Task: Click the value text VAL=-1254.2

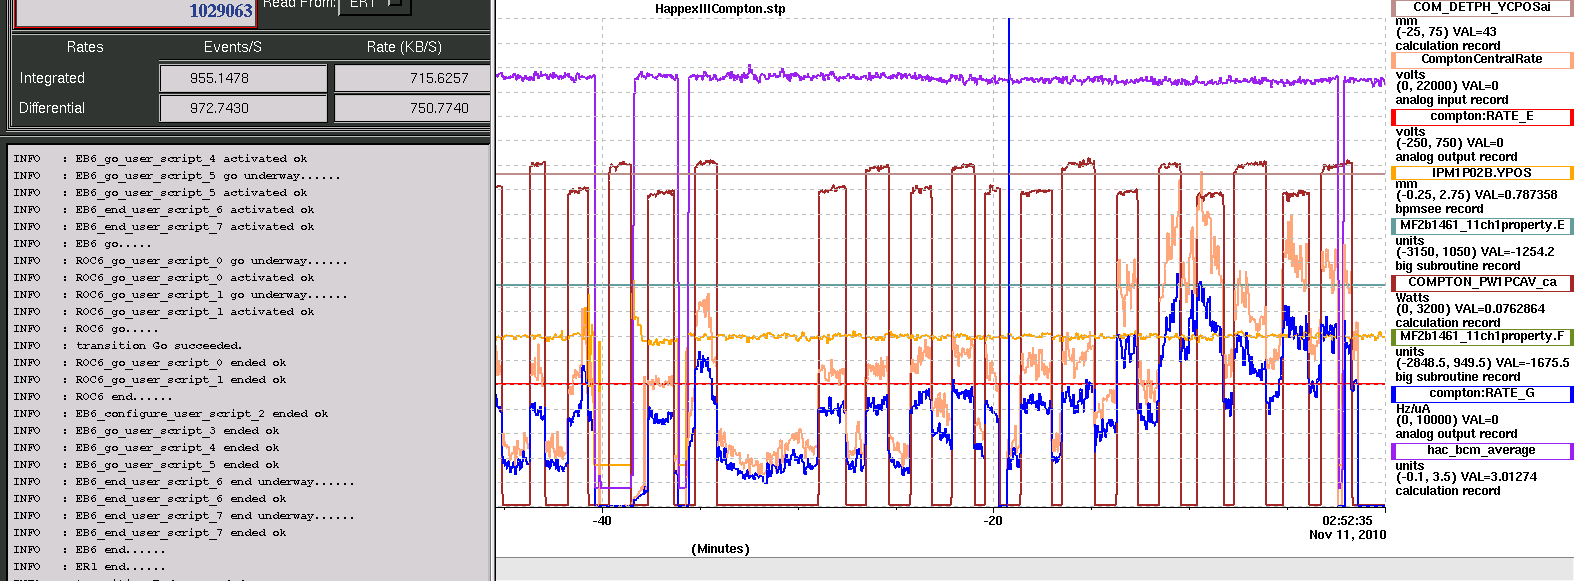Action: 1514,252
